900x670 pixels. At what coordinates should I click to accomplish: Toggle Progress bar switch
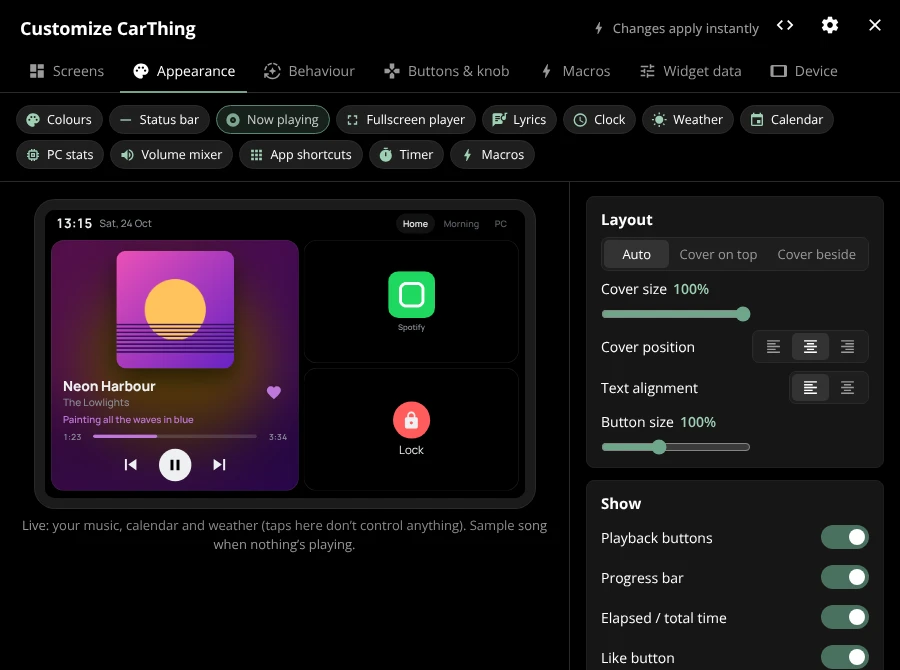[844, 578]
